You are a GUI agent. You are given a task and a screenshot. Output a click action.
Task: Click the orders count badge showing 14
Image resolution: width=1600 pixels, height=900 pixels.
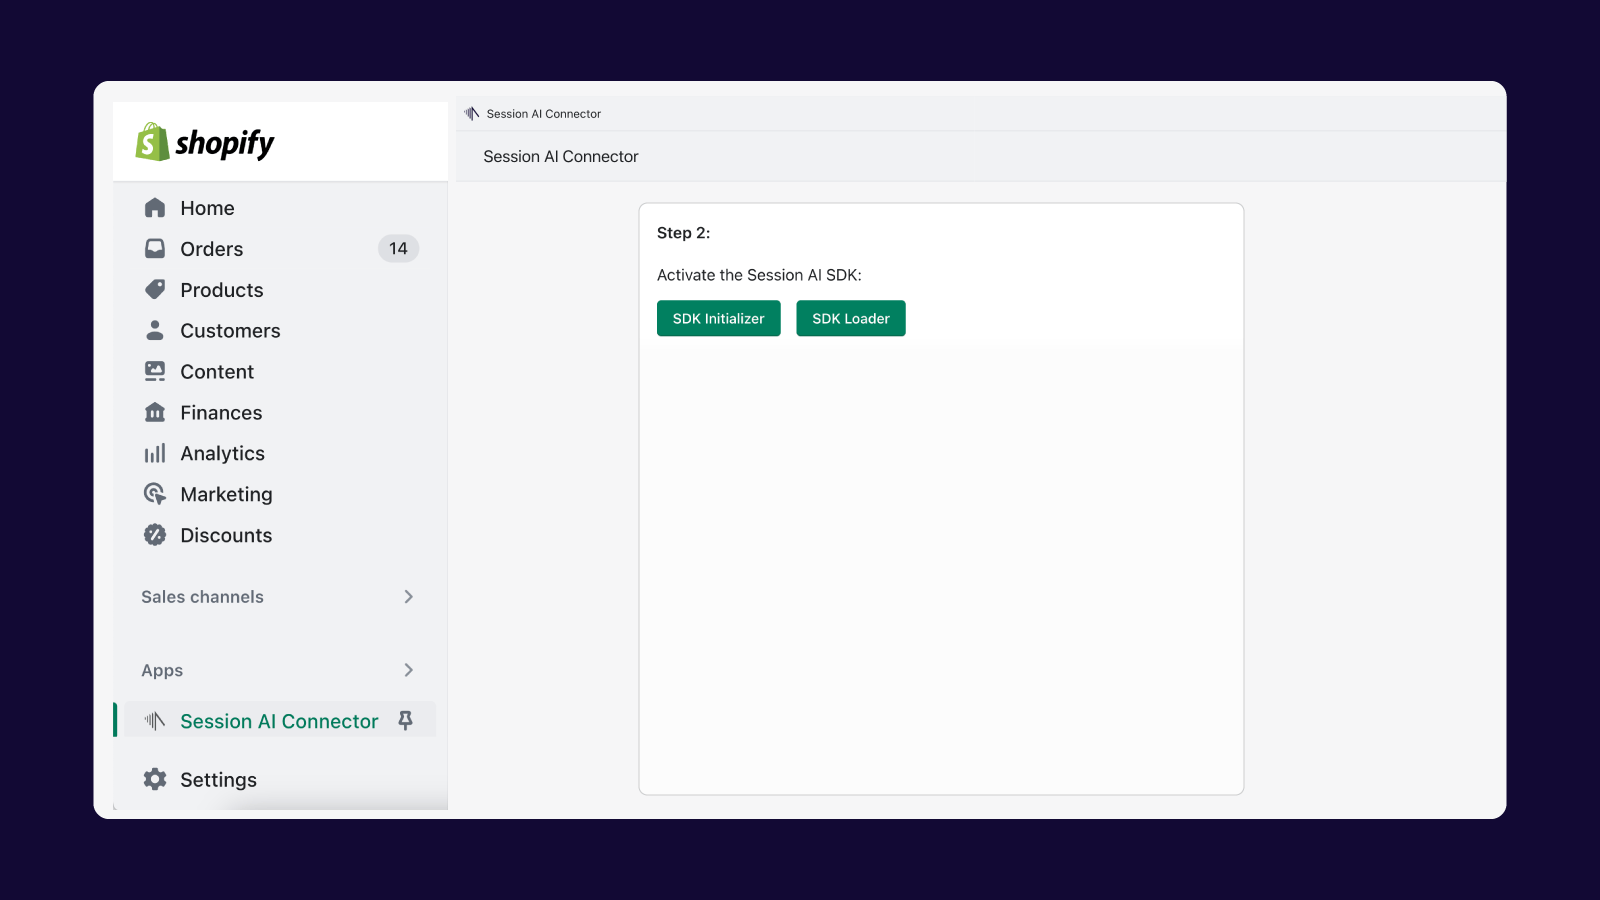[398, 248]
